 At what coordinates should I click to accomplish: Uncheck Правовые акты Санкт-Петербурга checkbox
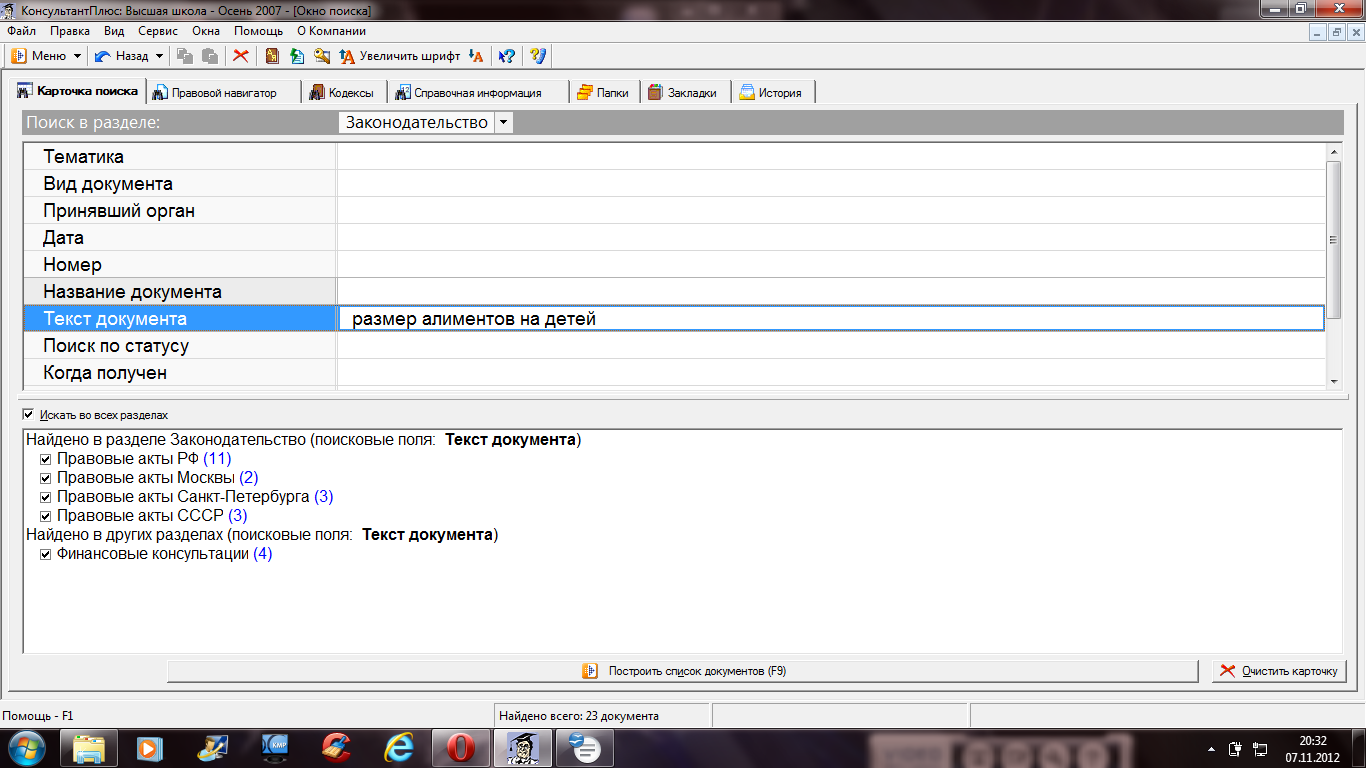(45, 497)
